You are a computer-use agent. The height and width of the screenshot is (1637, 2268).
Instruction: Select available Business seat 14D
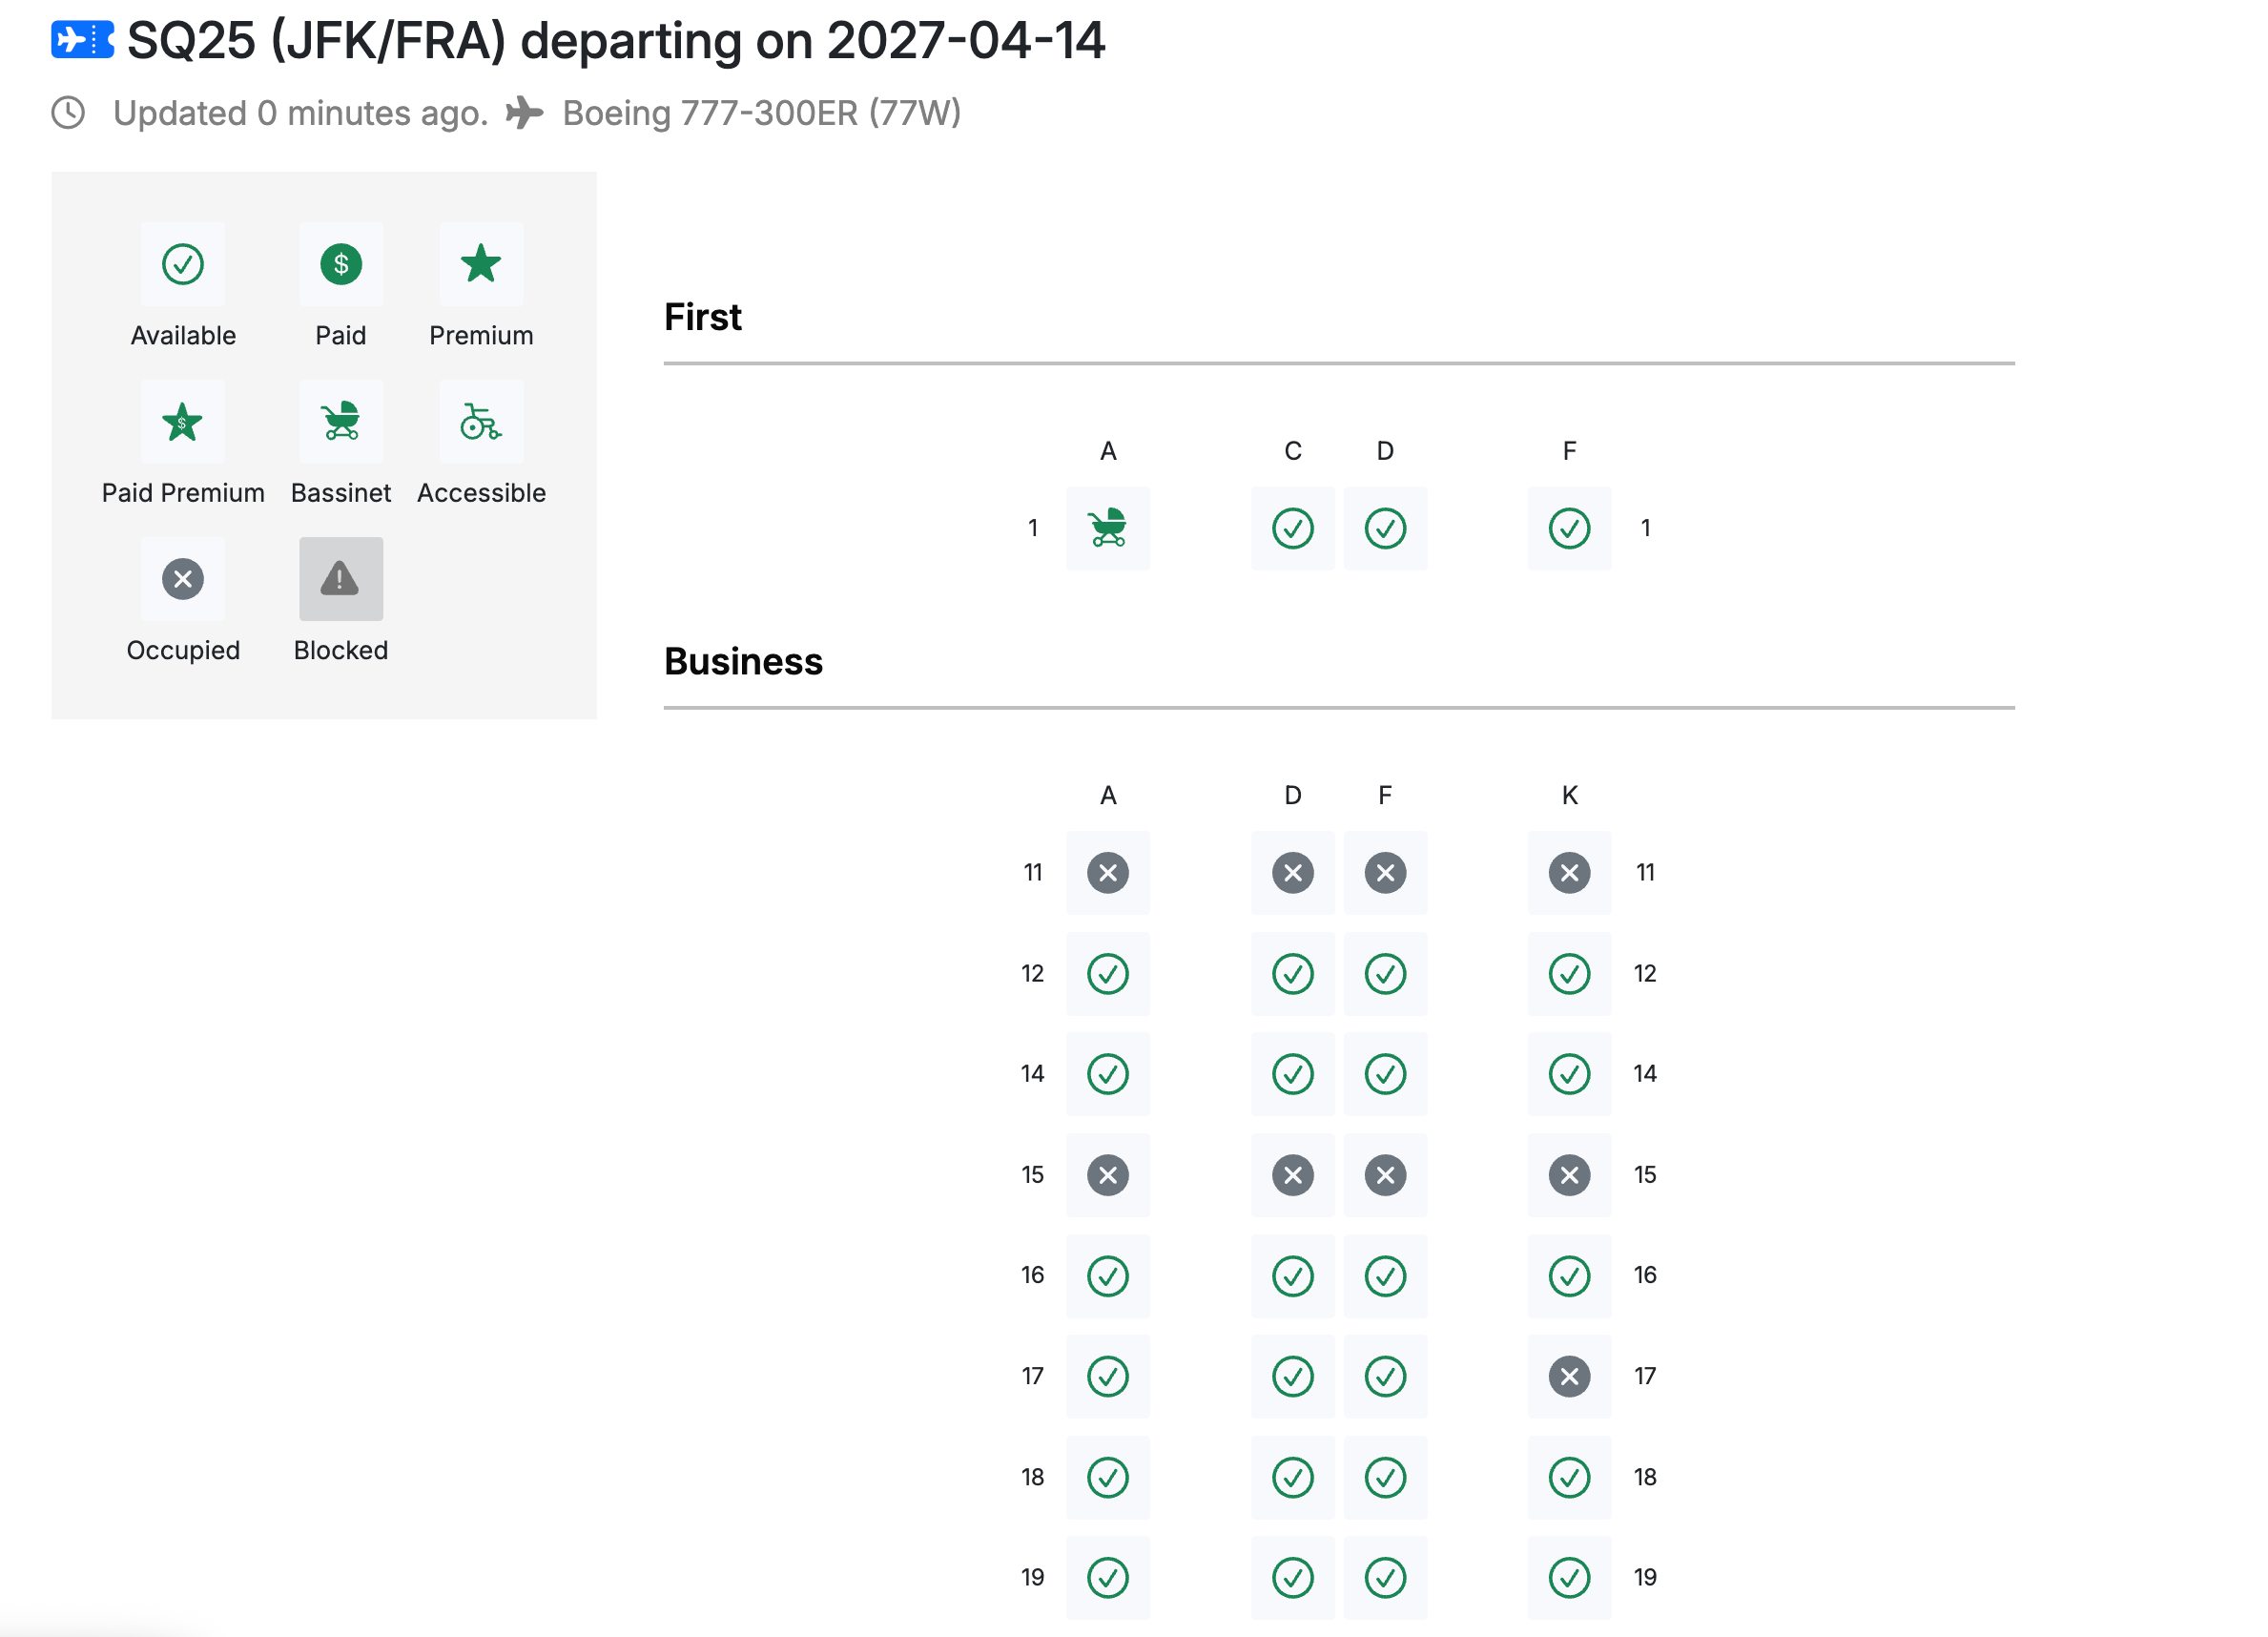tap(1293, 1074)
